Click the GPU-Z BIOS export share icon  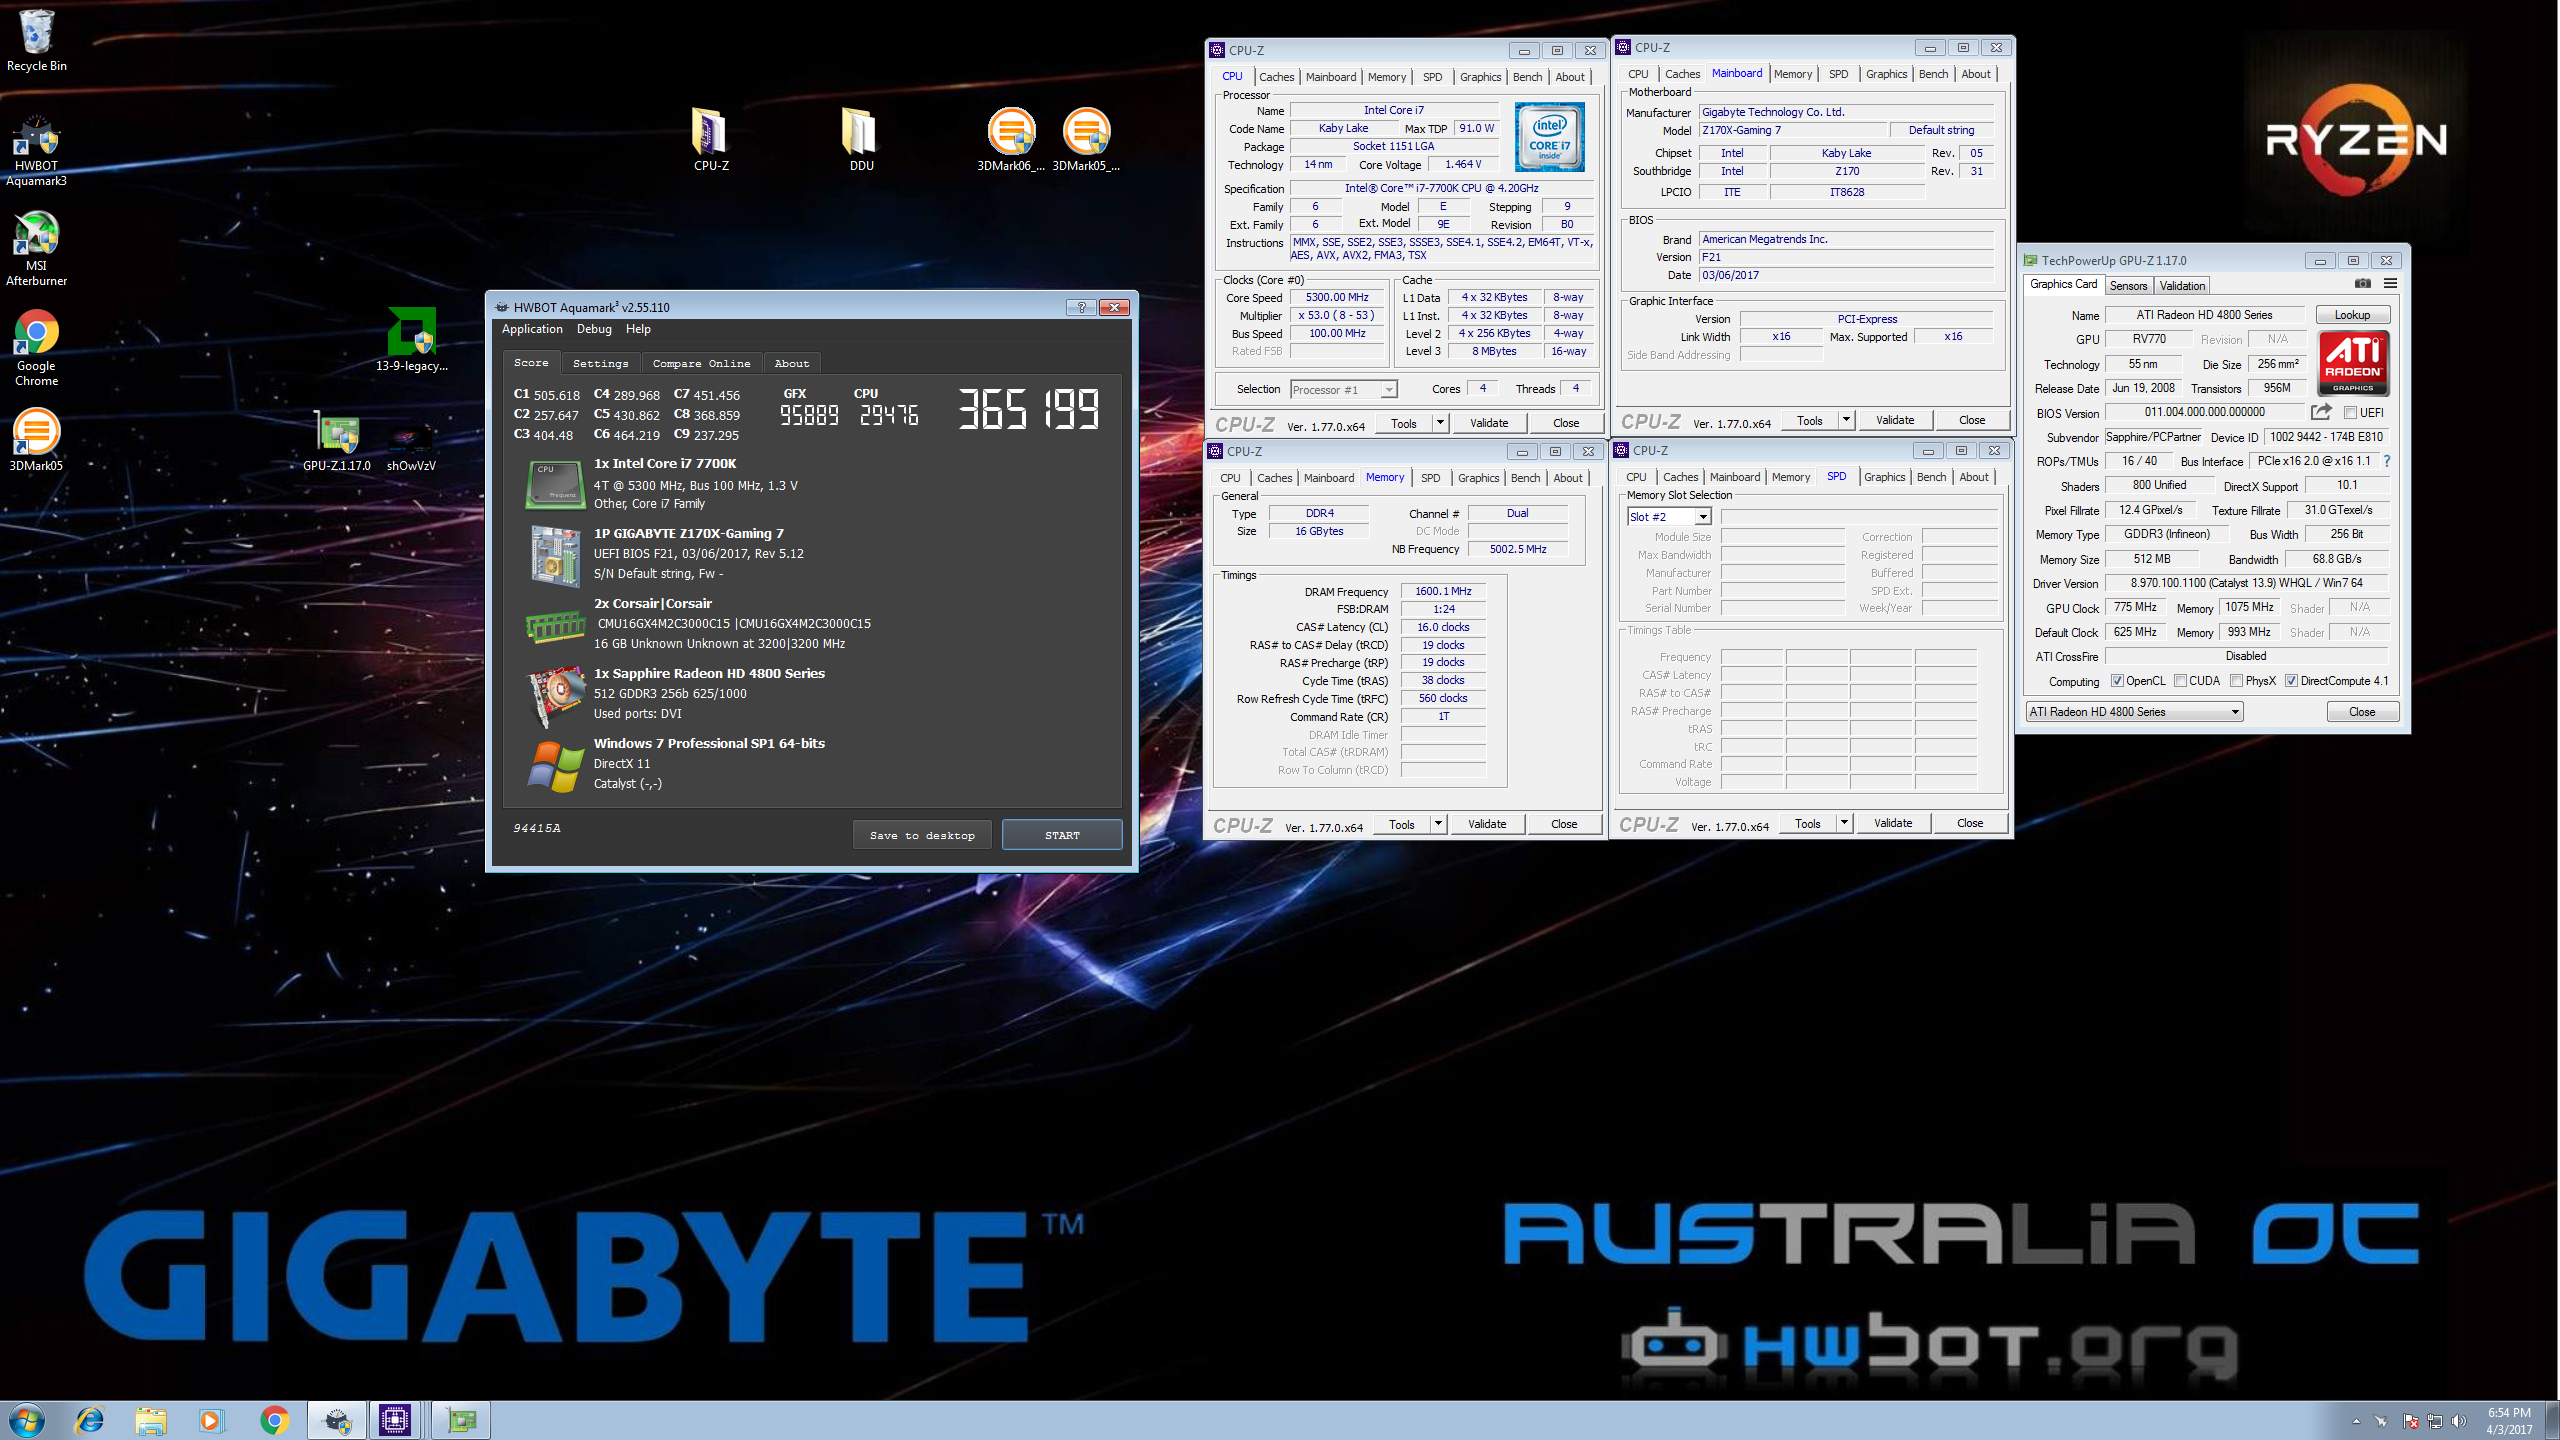pos(2321,412)
